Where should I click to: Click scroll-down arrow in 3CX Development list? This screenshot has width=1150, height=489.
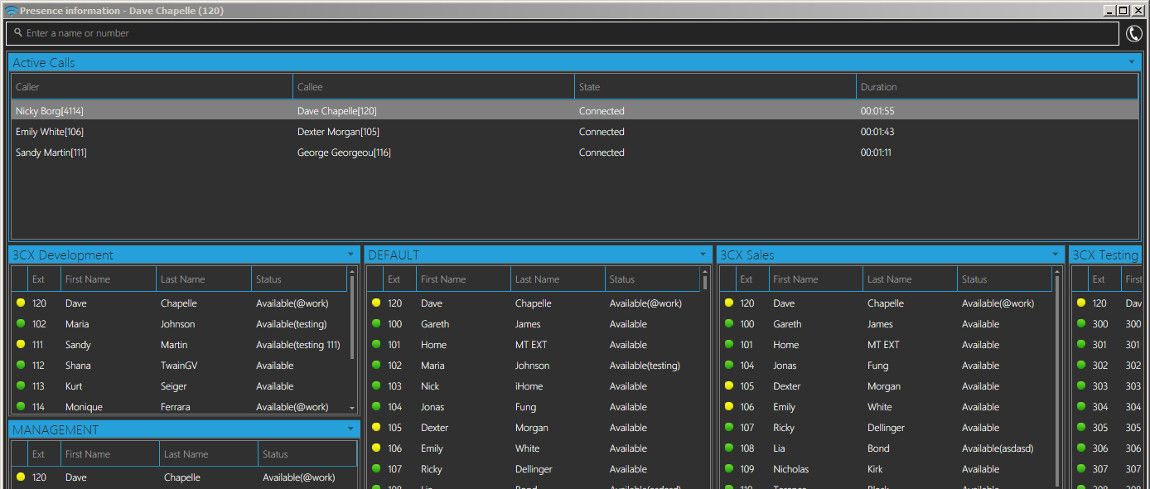(352, 408)
